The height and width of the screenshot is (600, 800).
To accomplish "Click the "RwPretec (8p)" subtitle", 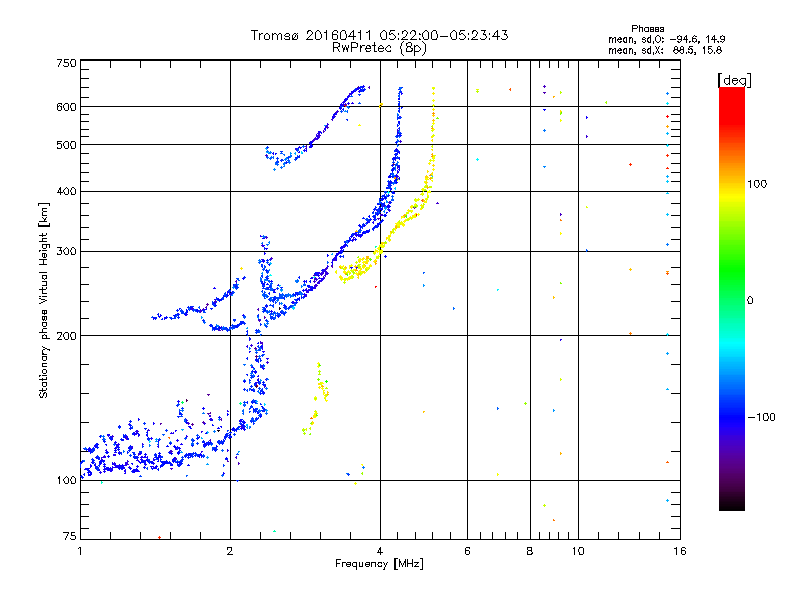I will click(379, 48).
